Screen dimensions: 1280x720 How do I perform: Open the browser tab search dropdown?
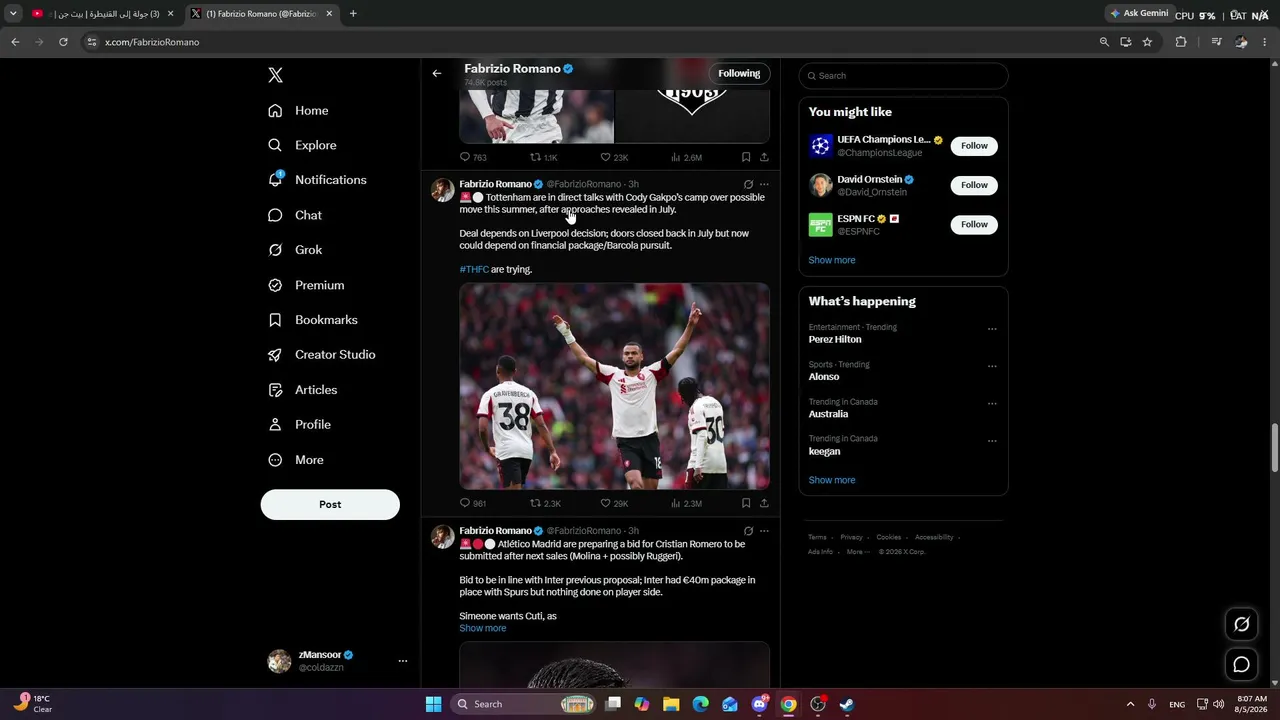tap(13, 14)
